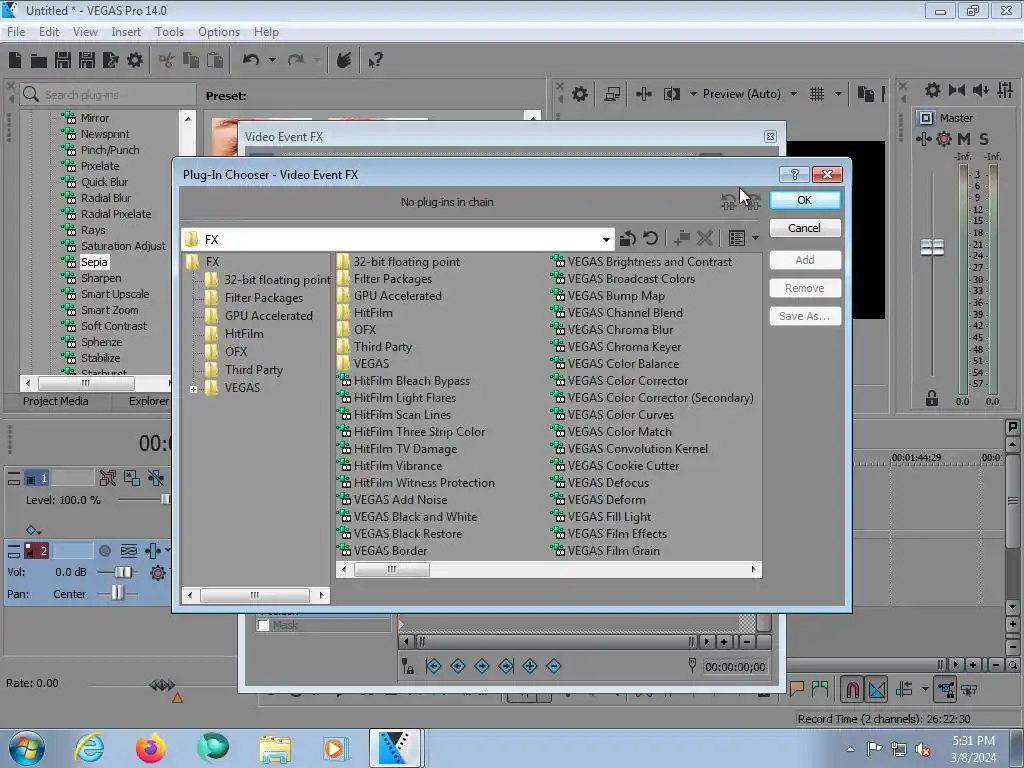Click the help question button in Plug-In Chooser

794,174
